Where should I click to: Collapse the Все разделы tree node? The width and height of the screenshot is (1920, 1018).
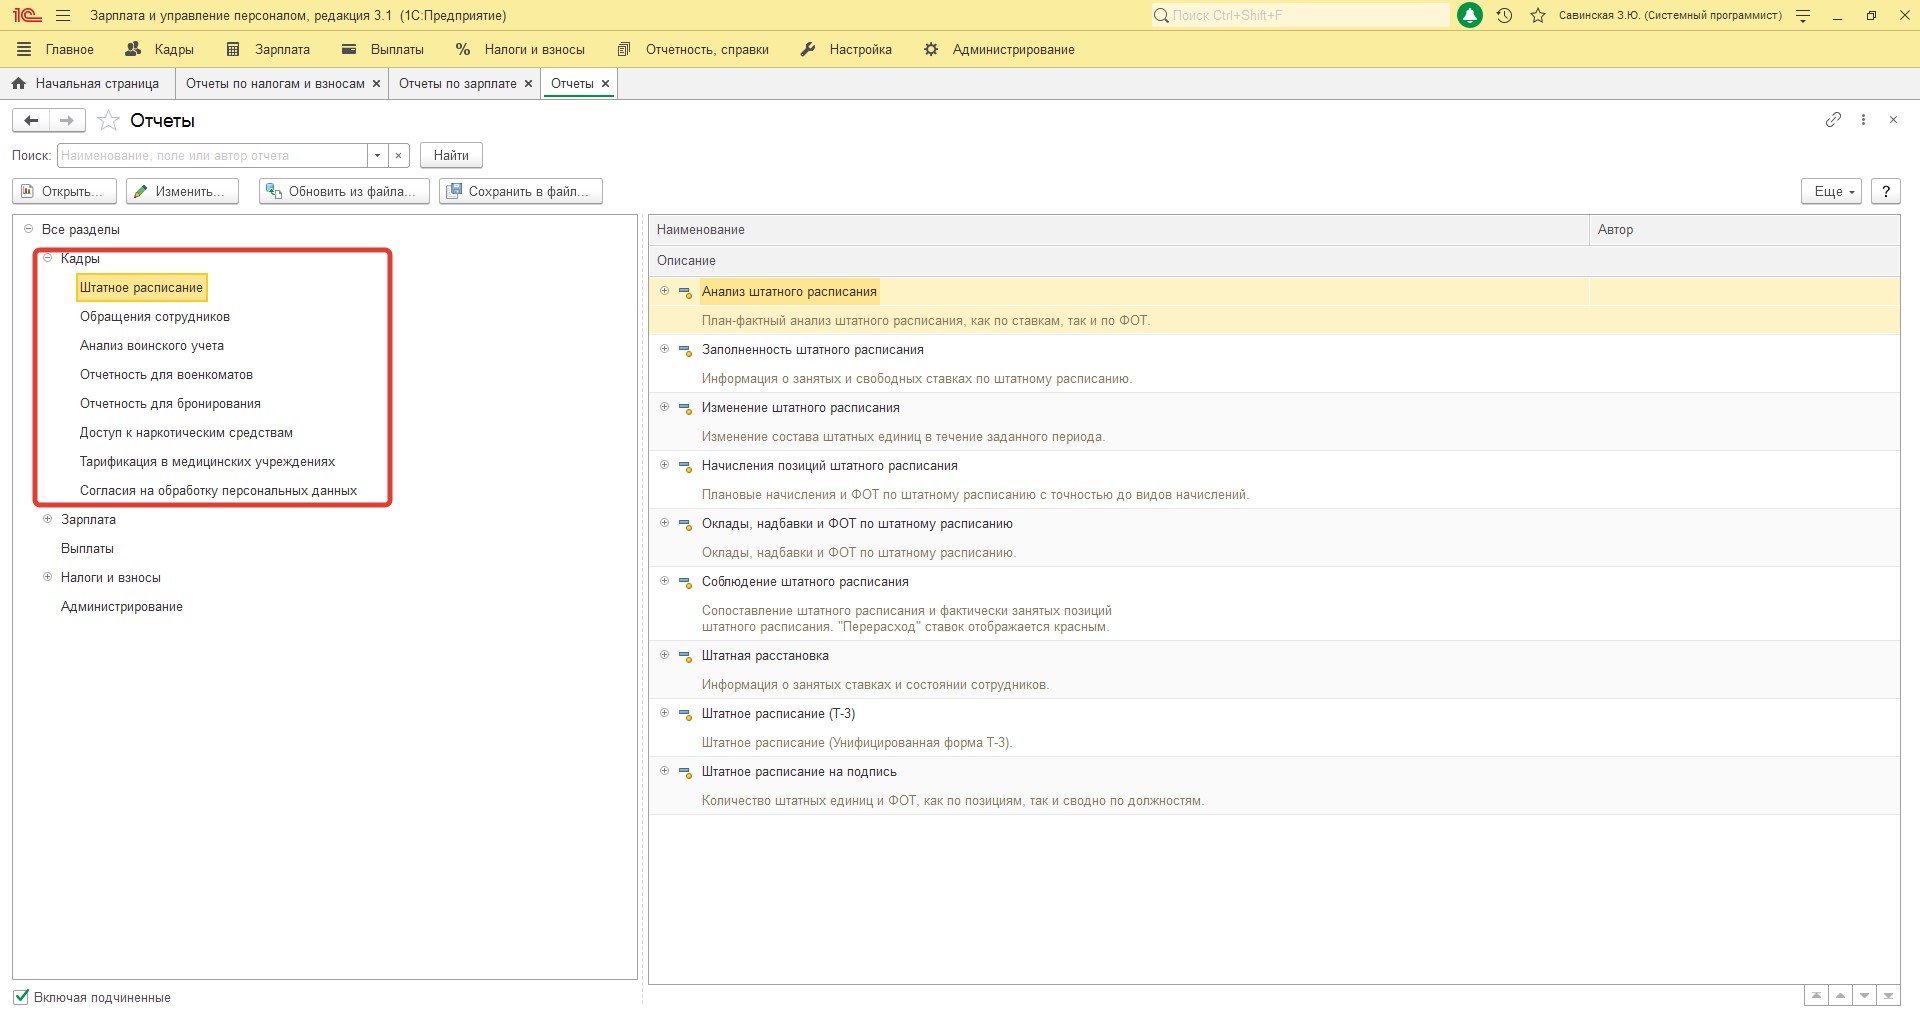click(x=28, y=229)
